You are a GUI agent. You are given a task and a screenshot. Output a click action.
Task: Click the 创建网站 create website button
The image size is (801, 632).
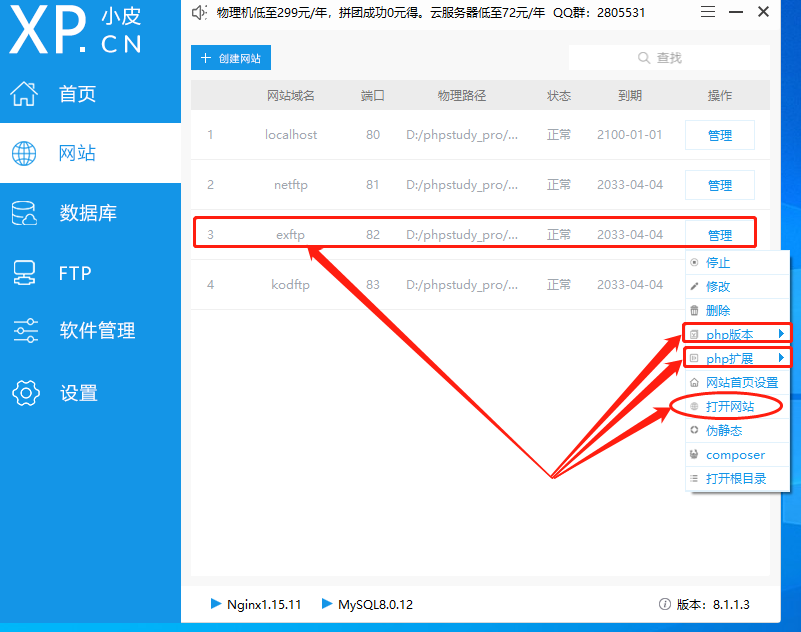(x=231, y=58)
